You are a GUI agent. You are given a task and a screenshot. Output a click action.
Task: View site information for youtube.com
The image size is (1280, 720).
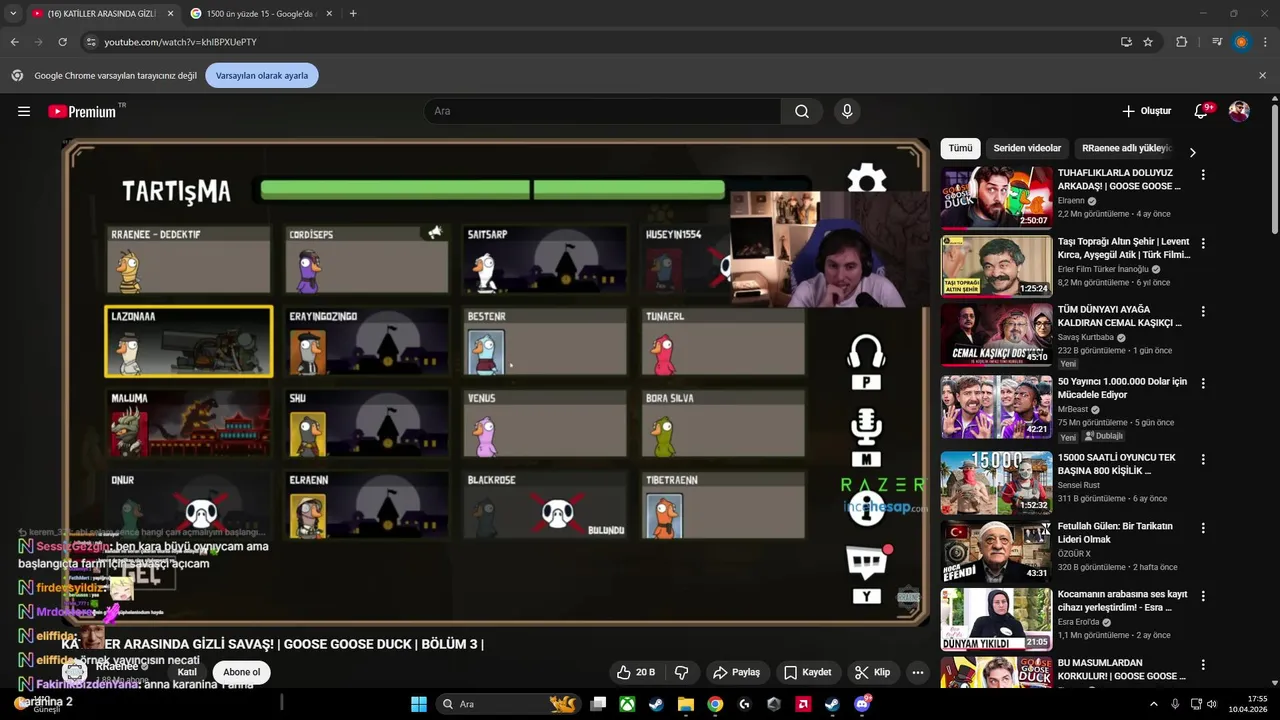click(91, 42)
